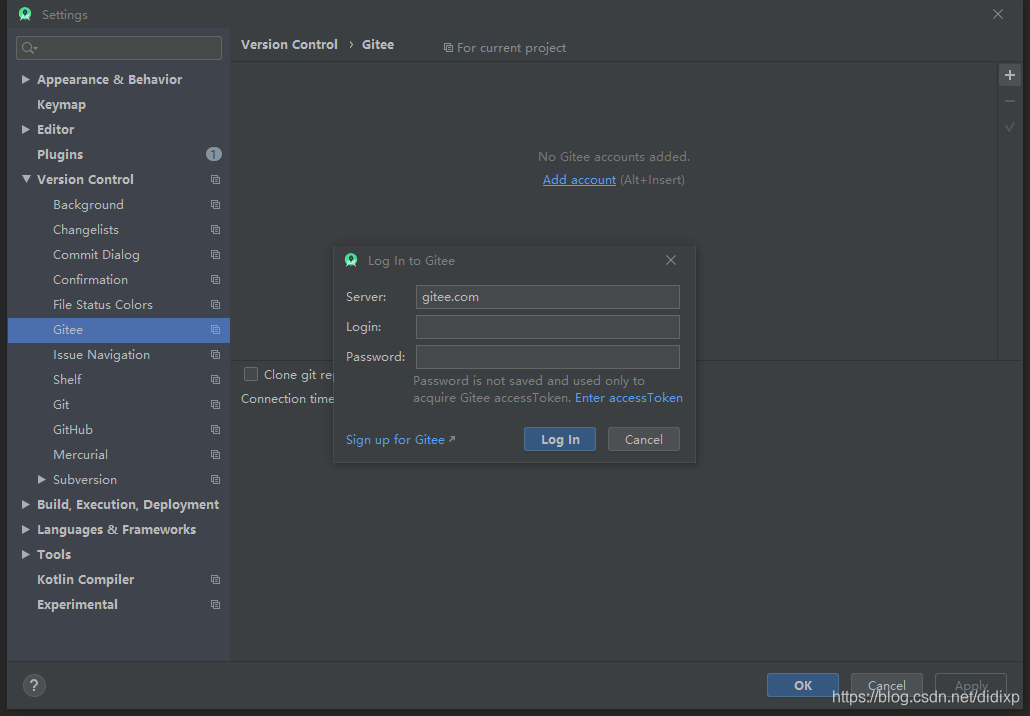Click project-level icon next to Subversion
The height and width of the screenshot is (716, 1030).
pos(215,480)
